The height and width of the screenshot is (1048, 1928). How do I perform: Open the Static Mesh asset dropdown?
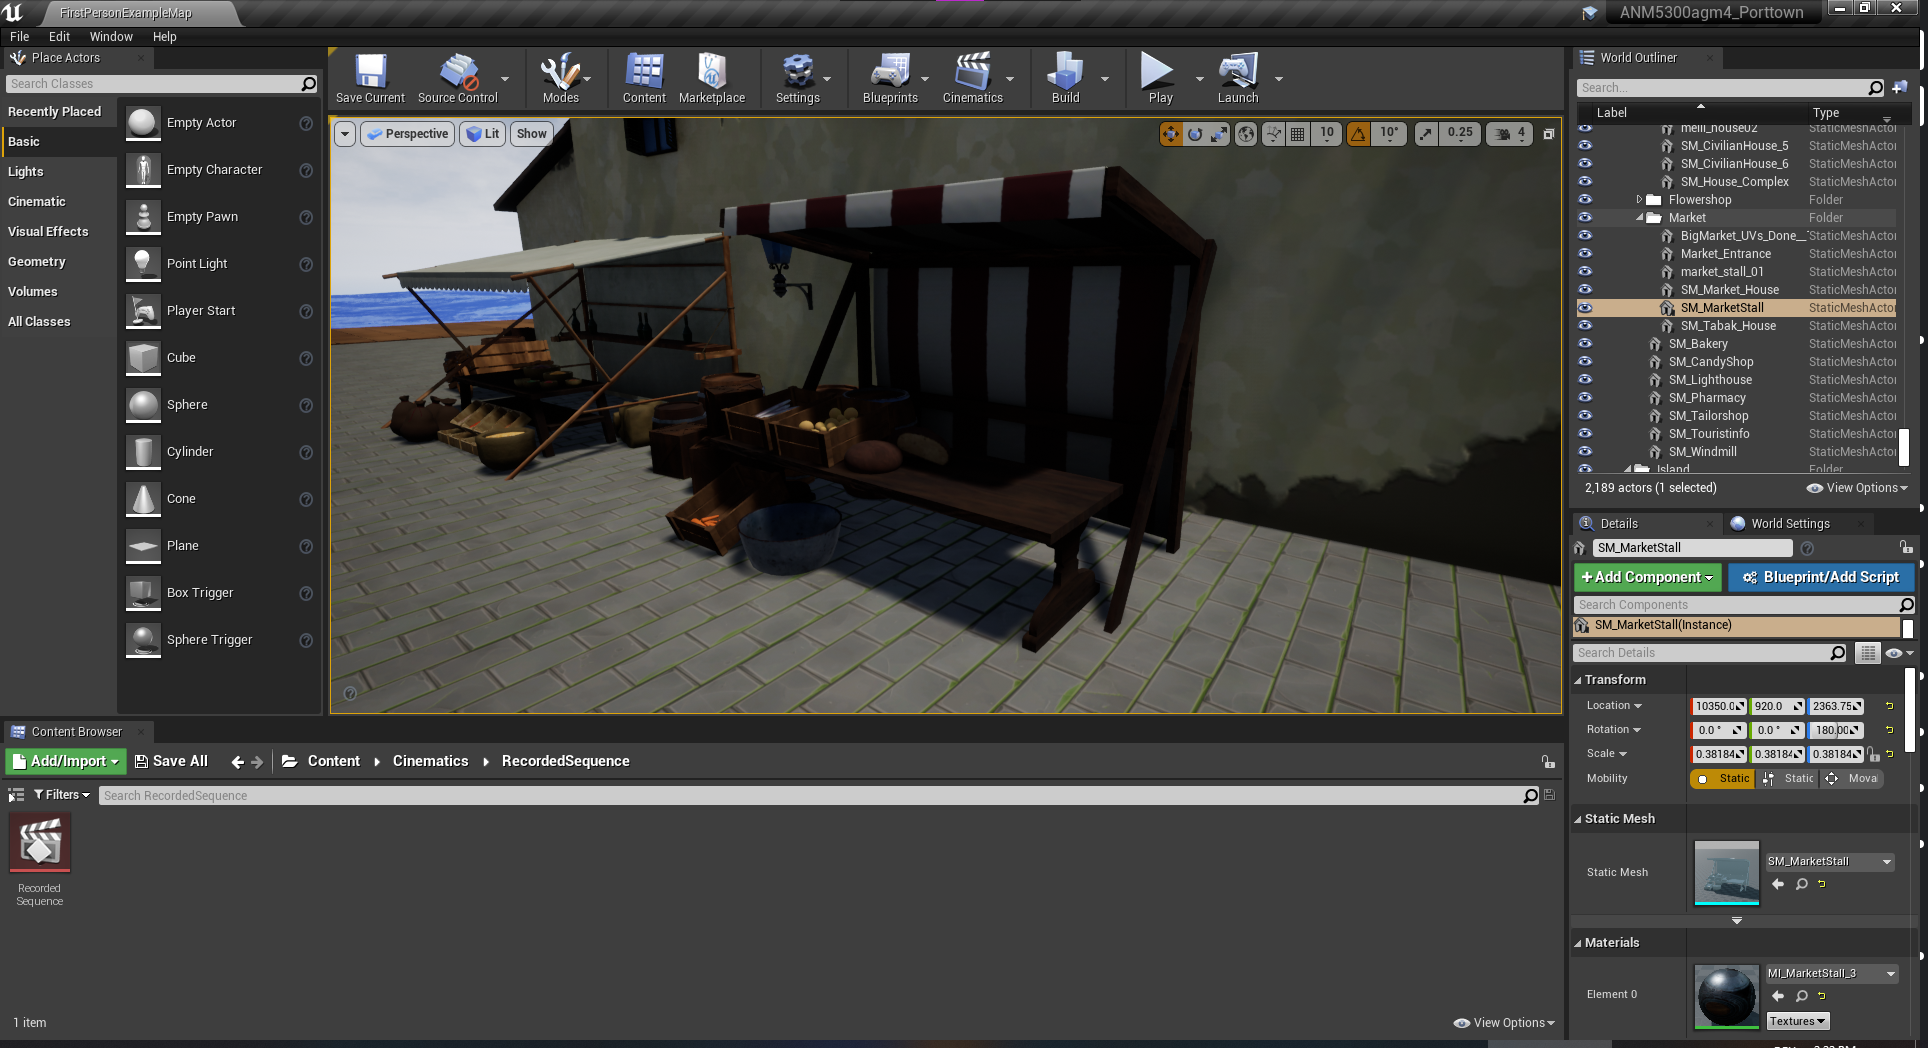[x=1830, y=862]
